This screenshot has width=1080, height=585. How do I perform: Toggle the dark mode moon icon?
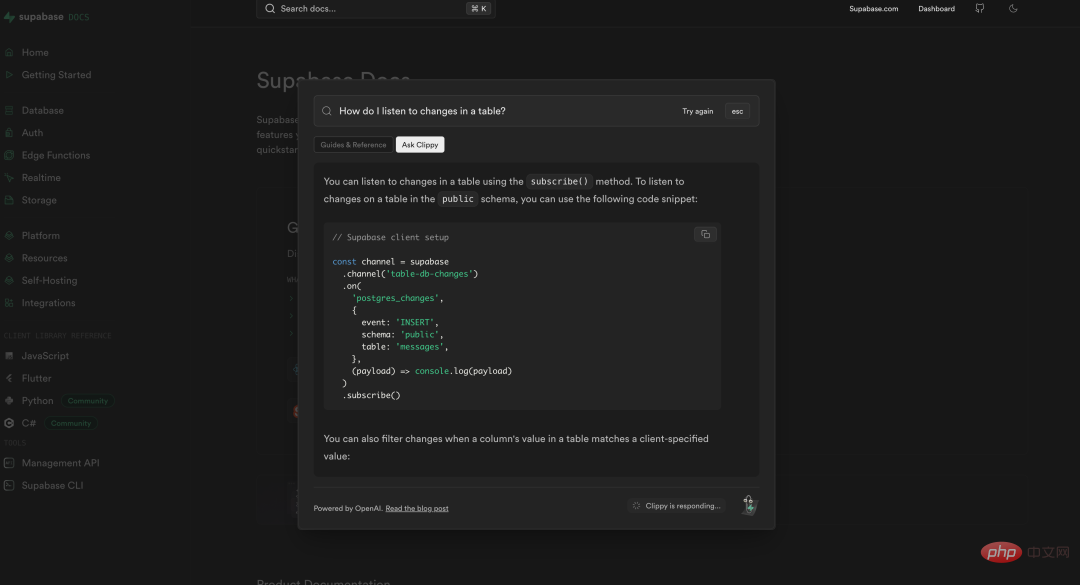(1013, 9)
